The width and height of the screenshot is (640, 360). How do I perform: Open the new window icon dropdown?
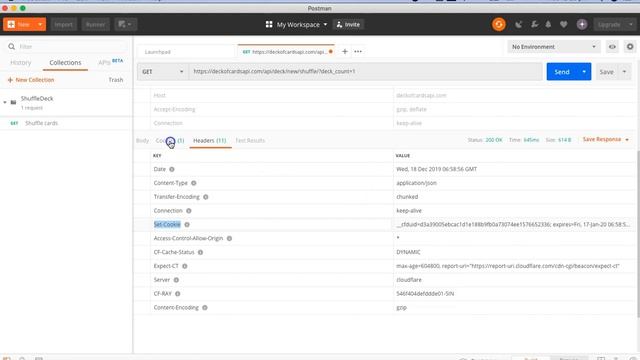tap(125, 24)
